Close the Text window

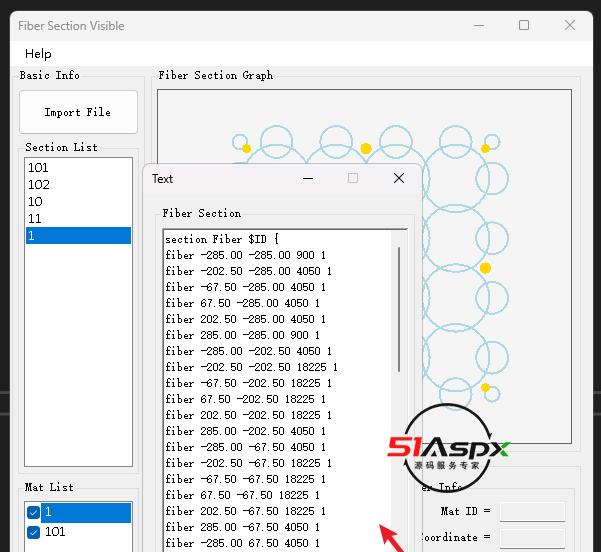(x=399, y=178)
